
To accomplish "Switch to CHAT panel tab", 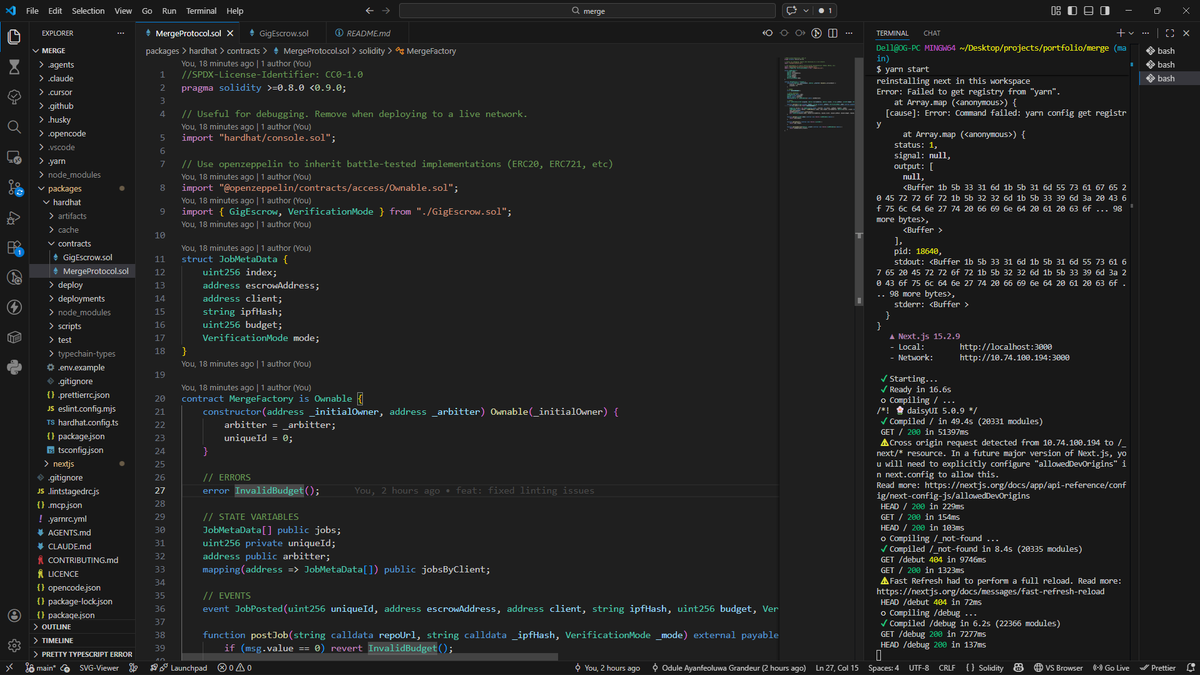I will pyautogui.click(x=932, y=33).
